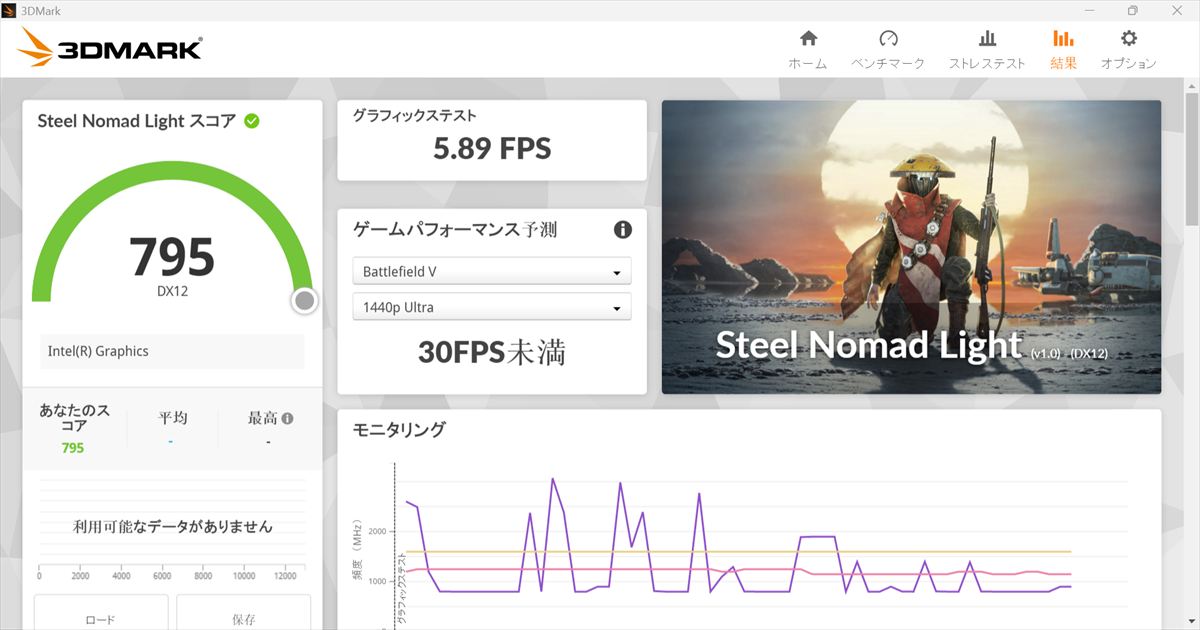1200x630 pixels.
Task: Click the ロード button
Action: pos(101,613)
